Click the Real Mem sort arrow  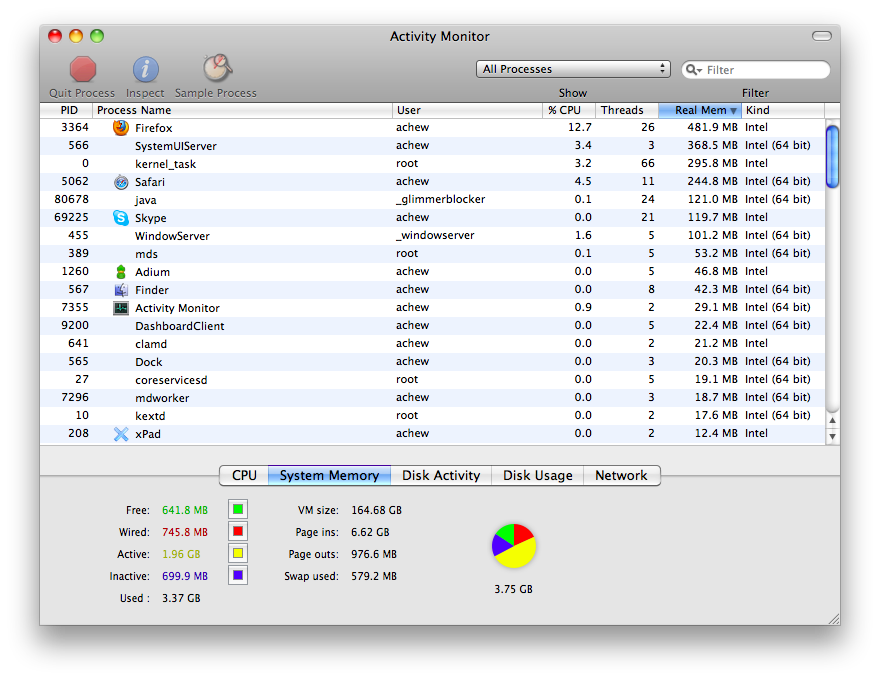734,111
